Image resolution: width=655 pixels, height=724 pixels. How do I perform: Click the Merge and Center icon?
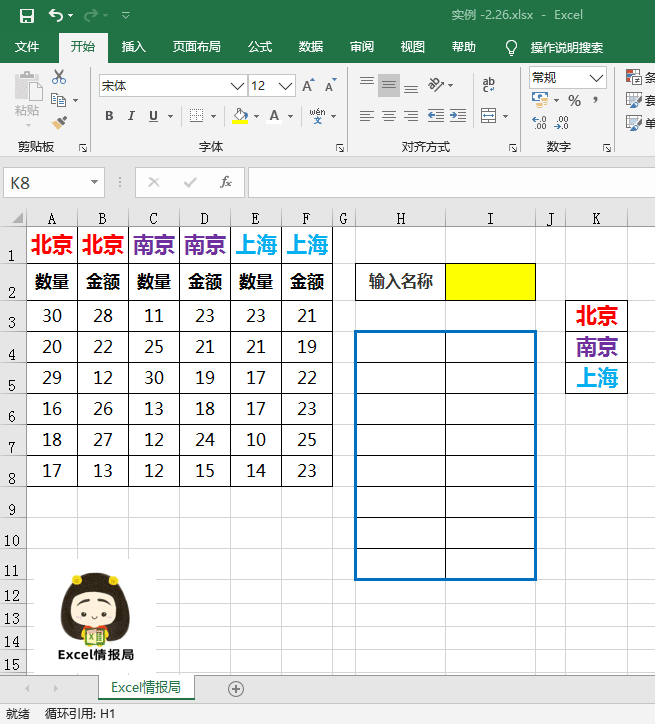488,116
